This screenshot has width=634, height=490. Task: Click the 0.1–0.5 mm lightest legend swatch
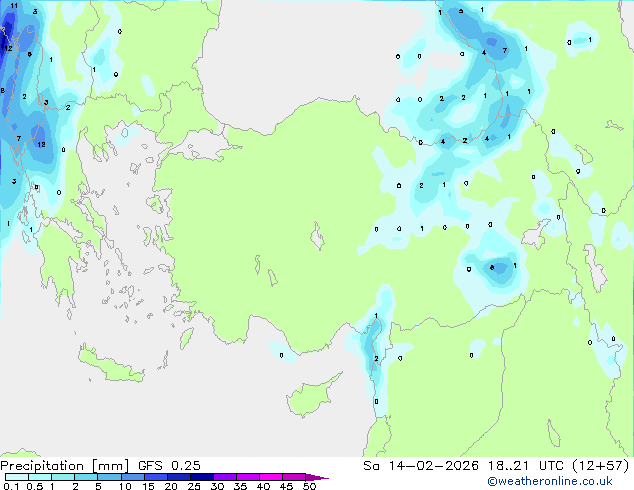pyautogui.click(x=17, y=477)
